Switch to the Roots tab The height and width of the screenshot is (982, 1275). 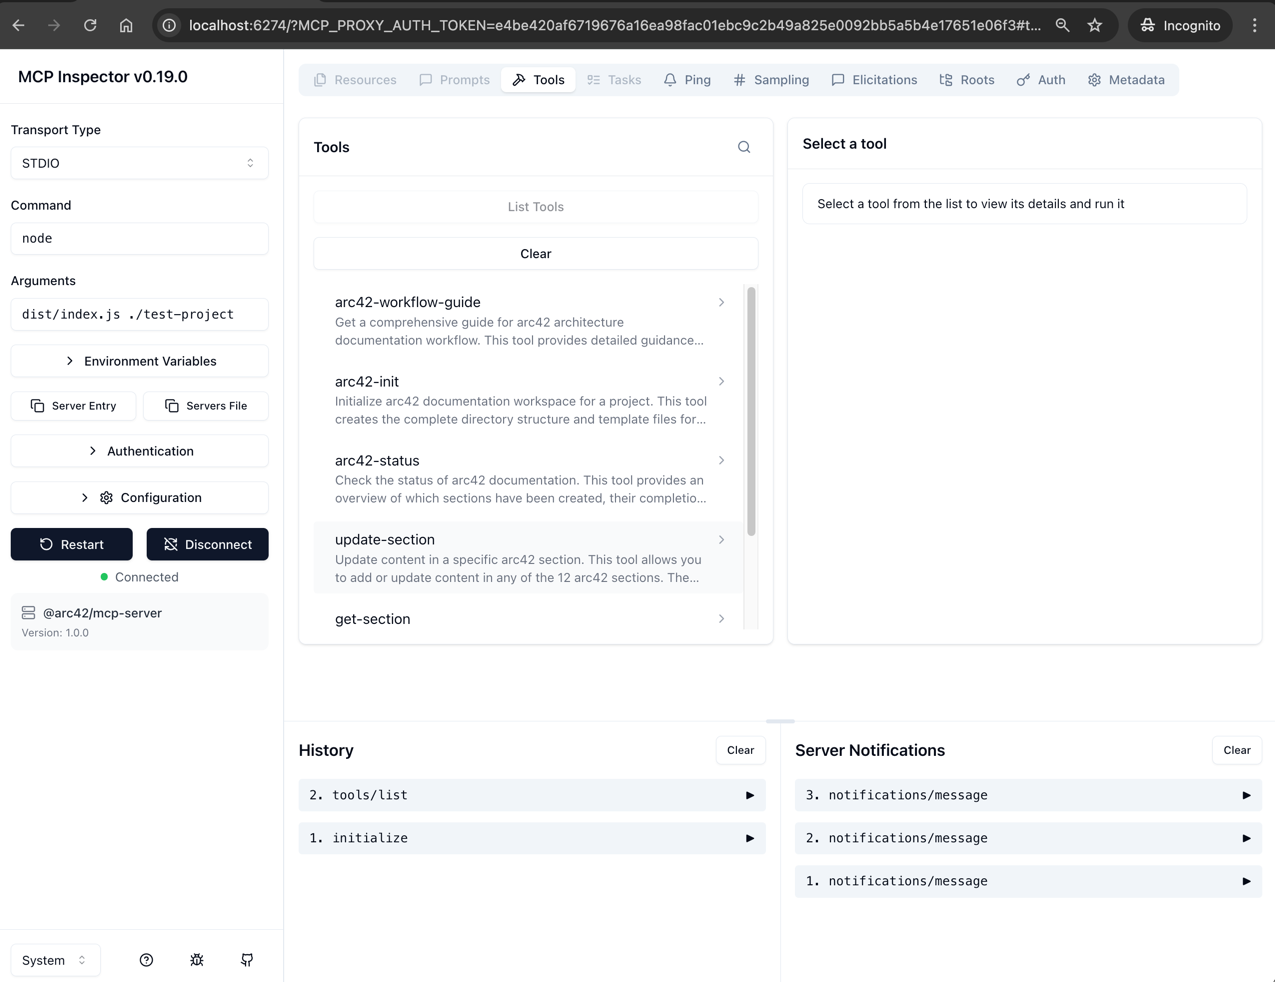click(967, 80)
